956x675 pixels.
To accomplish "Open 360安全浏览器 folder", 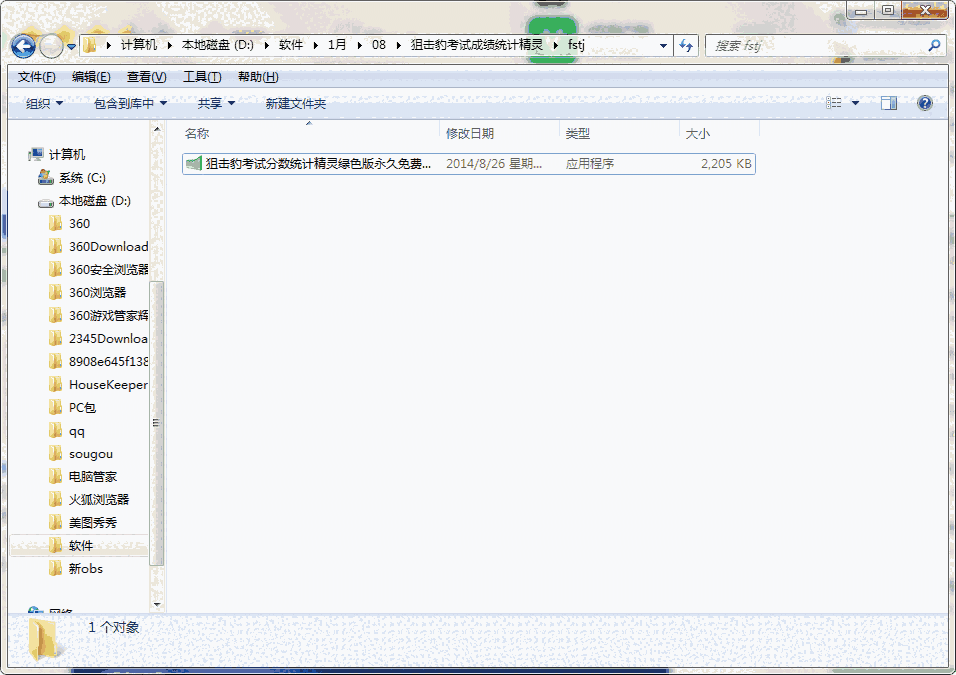I will tap(109, 270).
